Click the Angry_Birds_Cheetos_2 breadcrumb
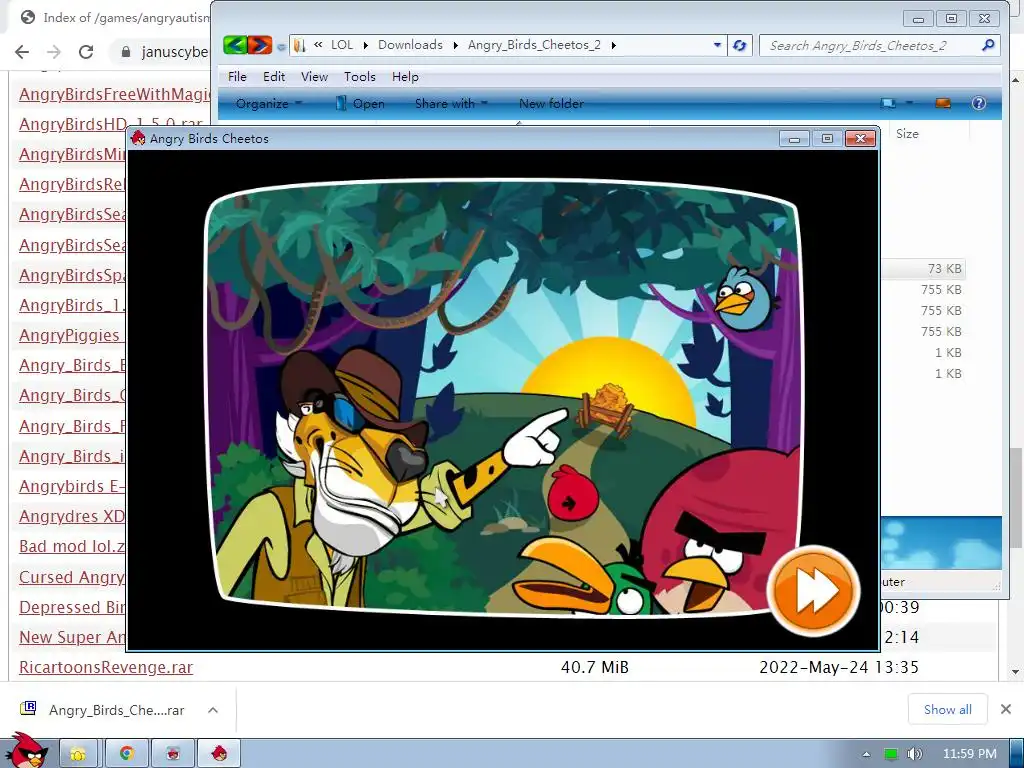Viewport: 1024px width, 768px height. [534, 45]
